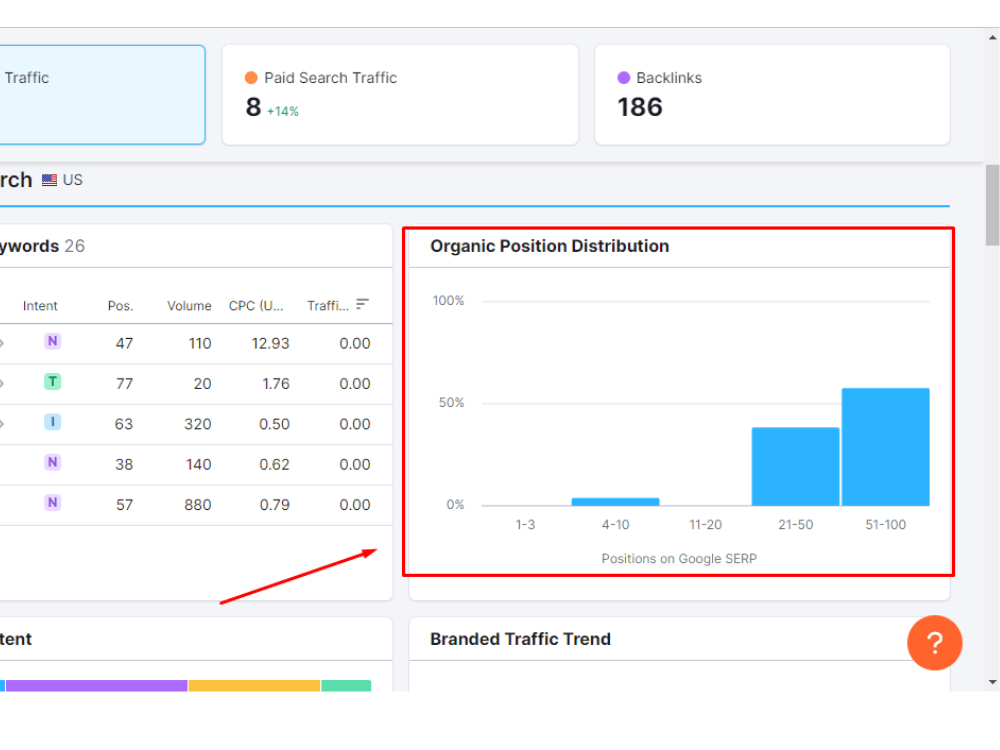Click the page vertical scrollbar thumb
Screen dimensions: 1000x750
point(992,205)
